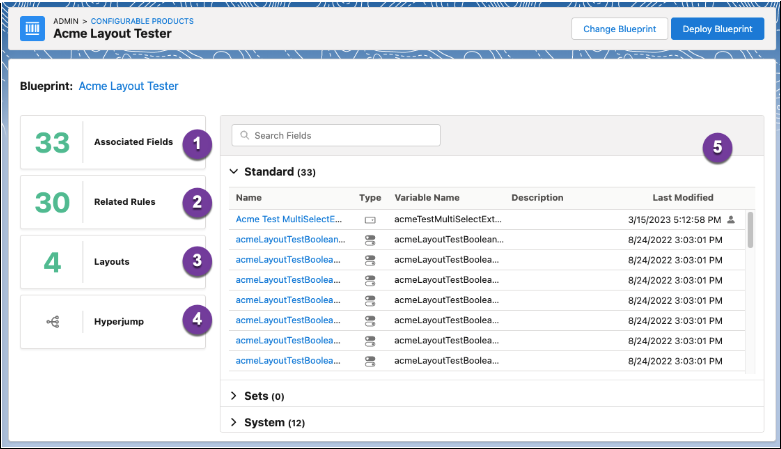
Task: Sort by the Name column header
Action: point(249,198)
